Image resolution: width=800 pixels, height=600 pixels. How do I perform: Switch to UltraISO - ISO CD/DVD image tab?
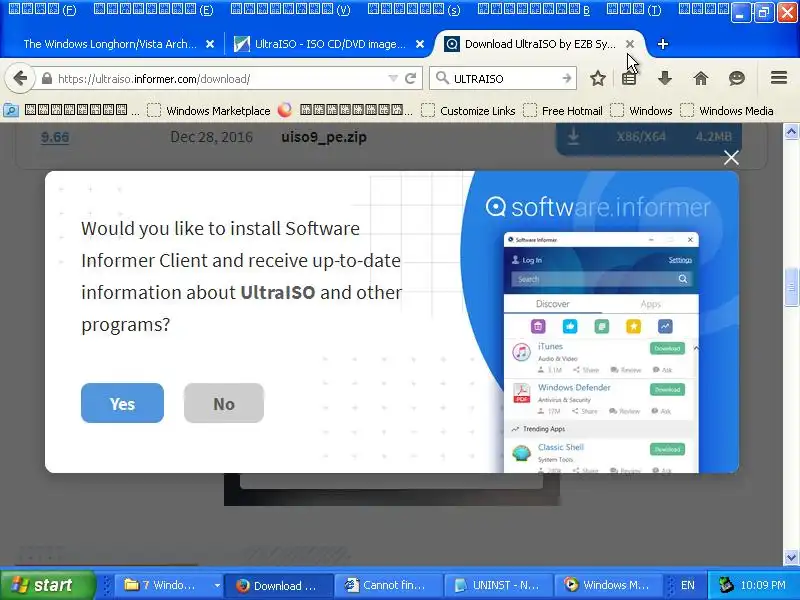click(330, 44)
